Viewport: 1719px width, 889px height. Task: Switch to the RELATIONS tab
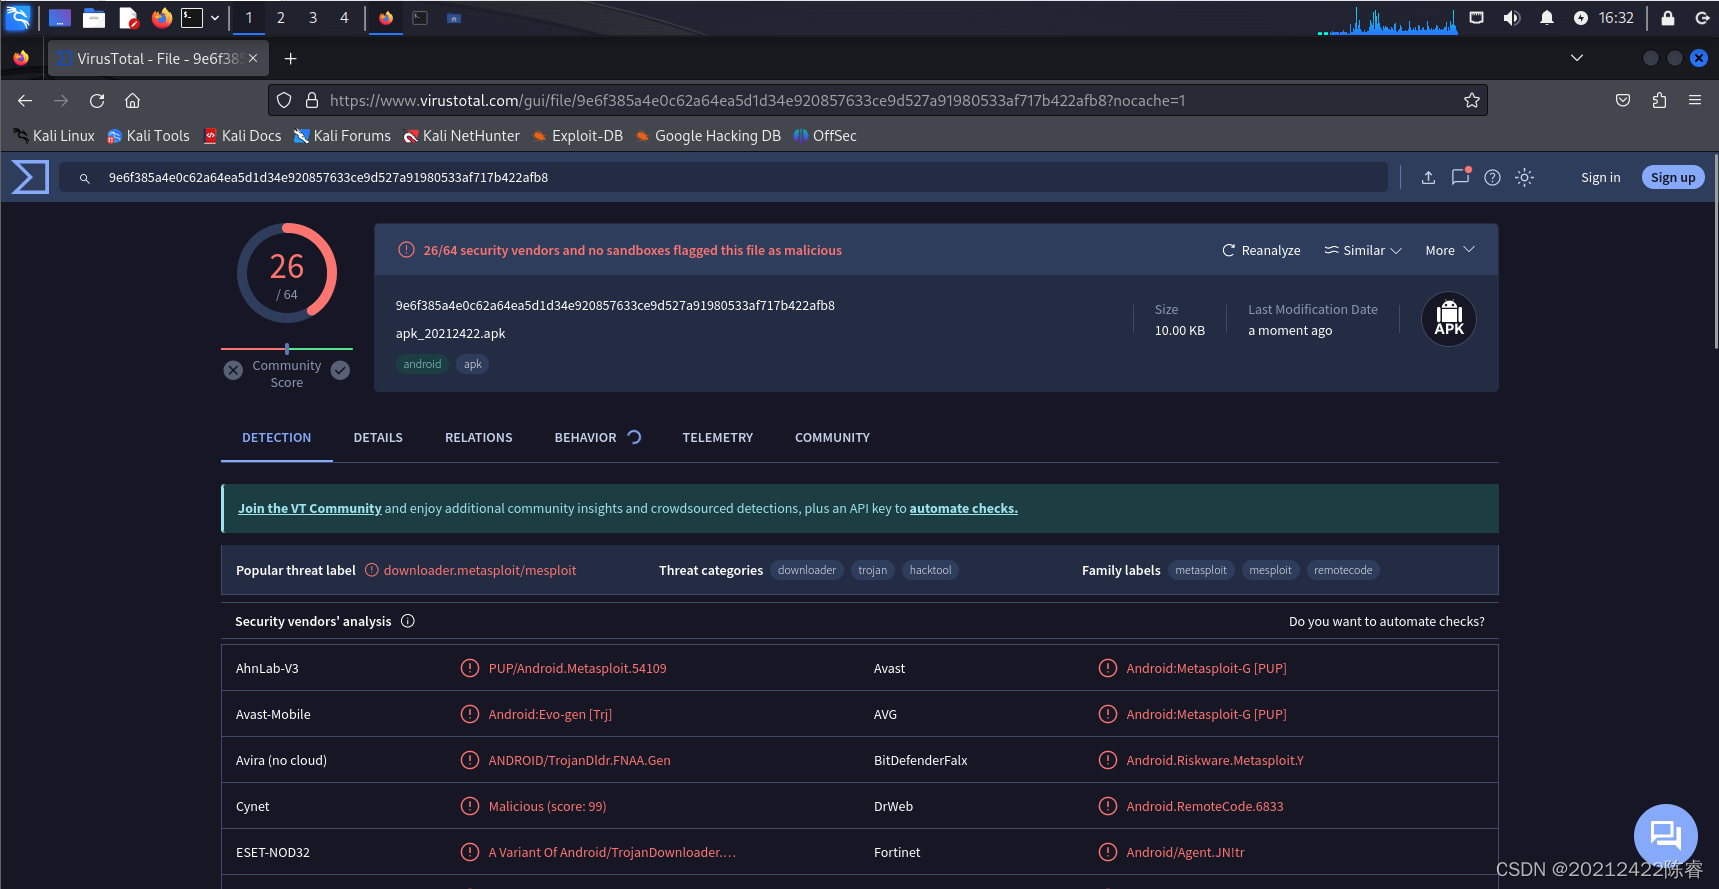(x=478, y=438)
